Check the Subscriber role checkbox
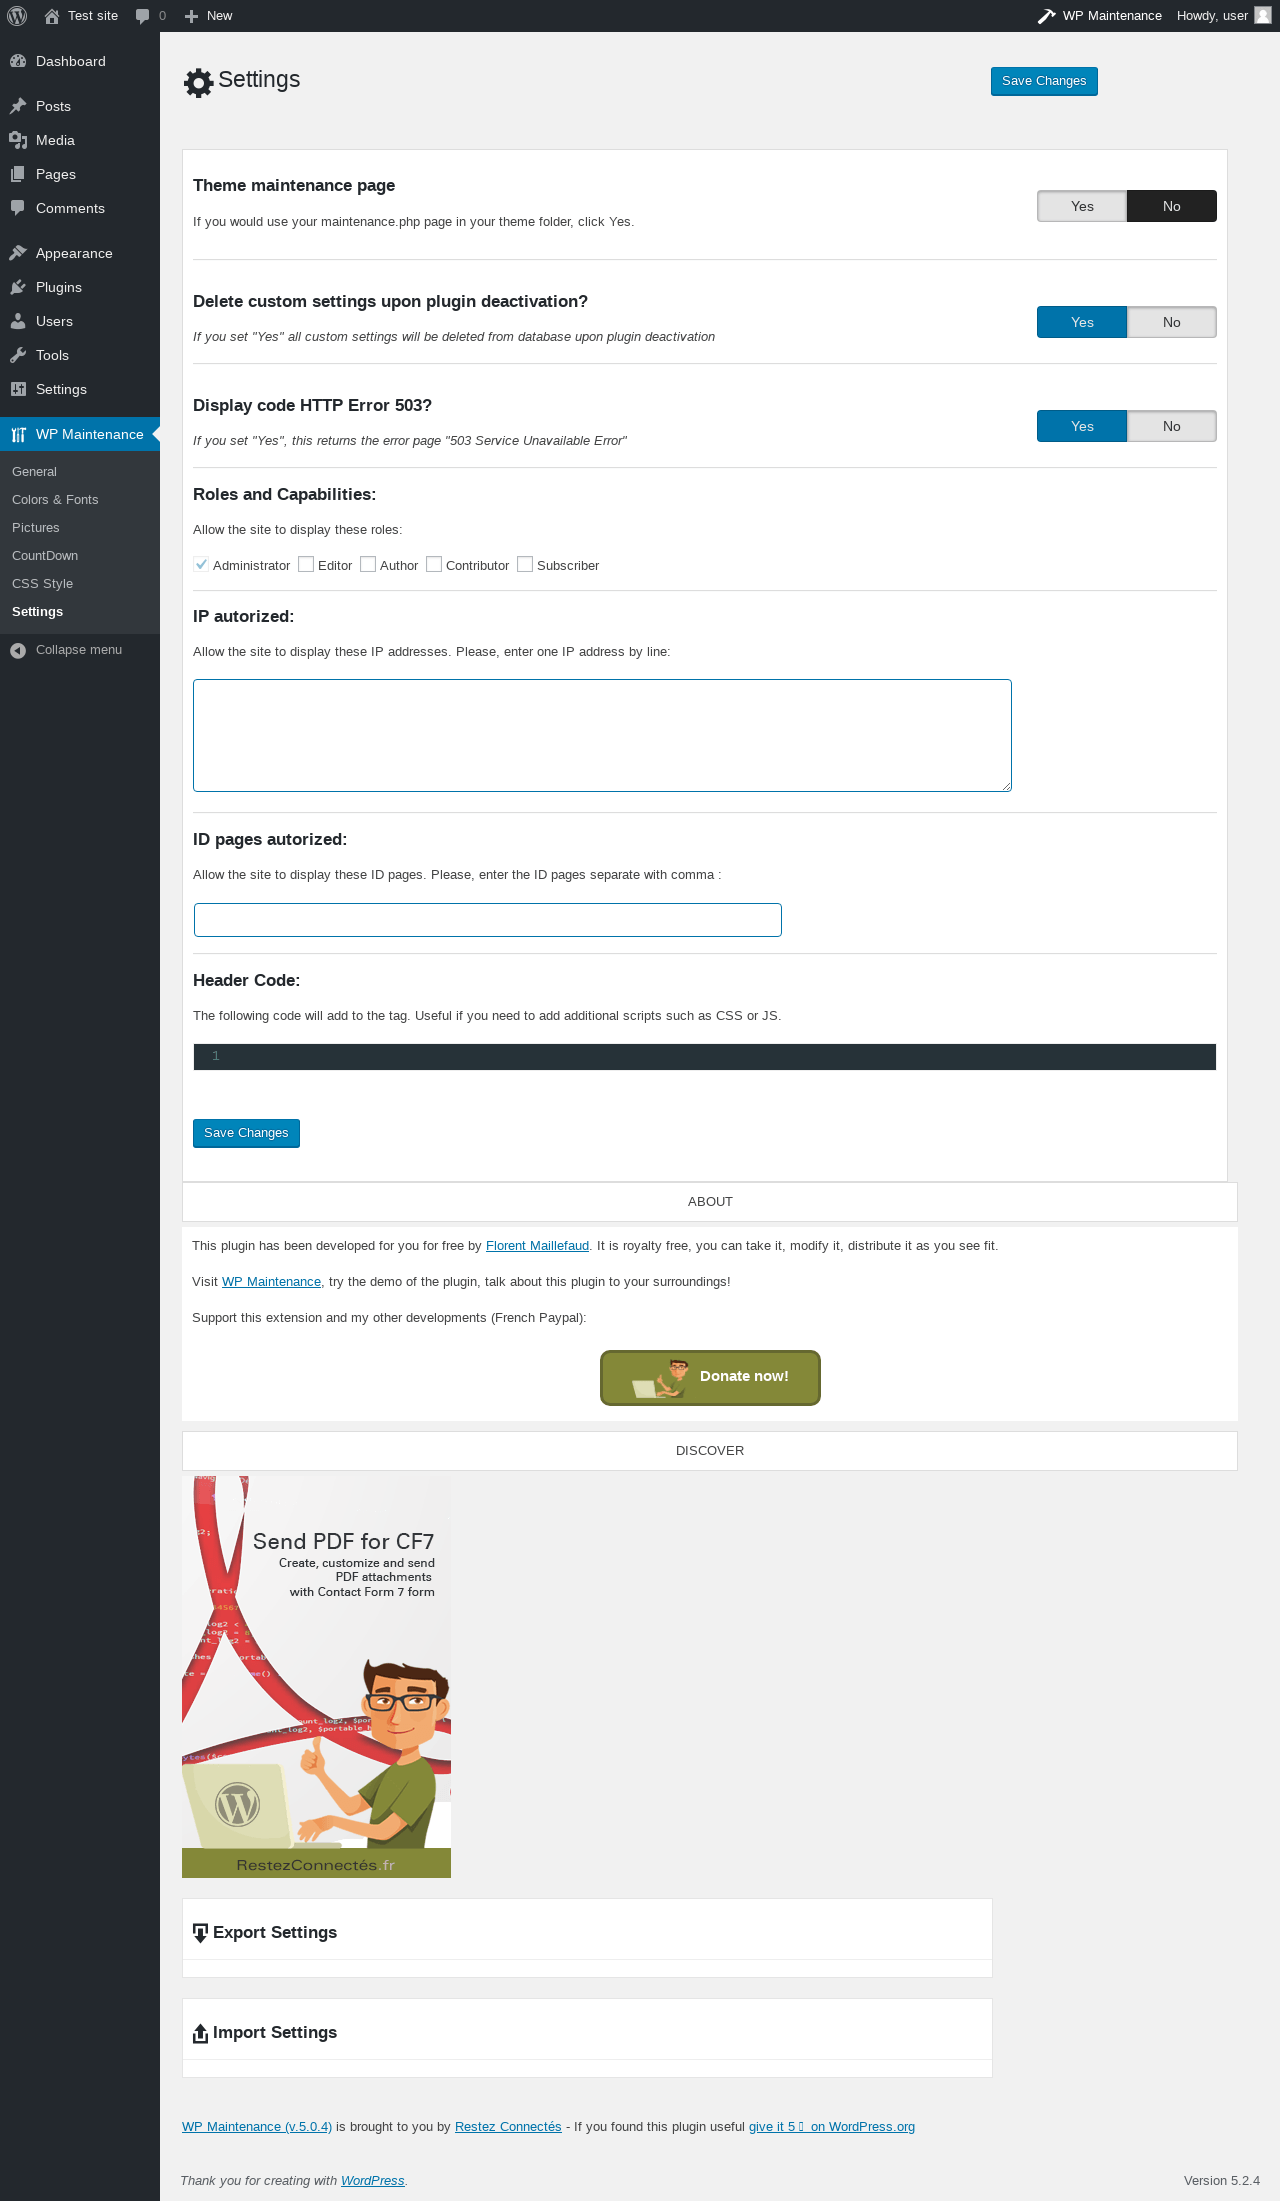The width and height of the screenshot is (1280, 2201). point(525,564)
